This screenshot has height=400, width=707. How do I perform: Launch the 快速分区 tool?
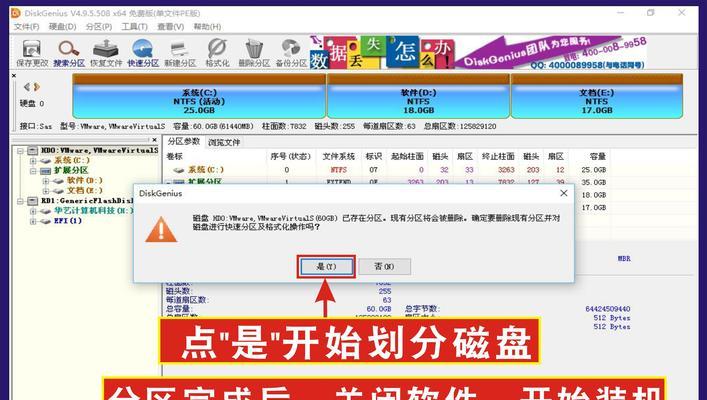(x=143, y=53)
